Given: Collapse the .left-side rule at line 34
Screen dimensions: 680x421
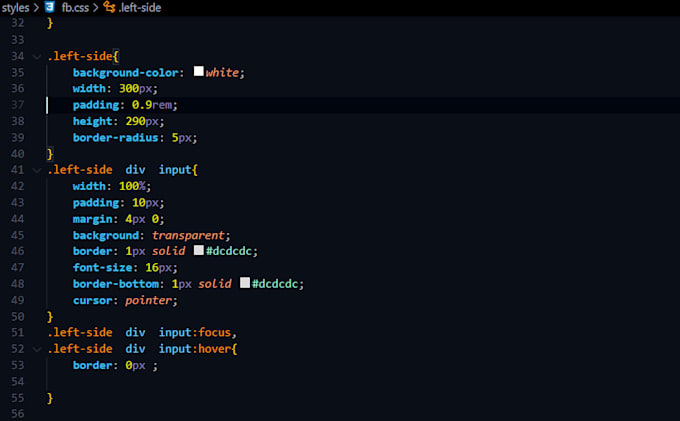Looking at the screenshot, I should (37, 56).
